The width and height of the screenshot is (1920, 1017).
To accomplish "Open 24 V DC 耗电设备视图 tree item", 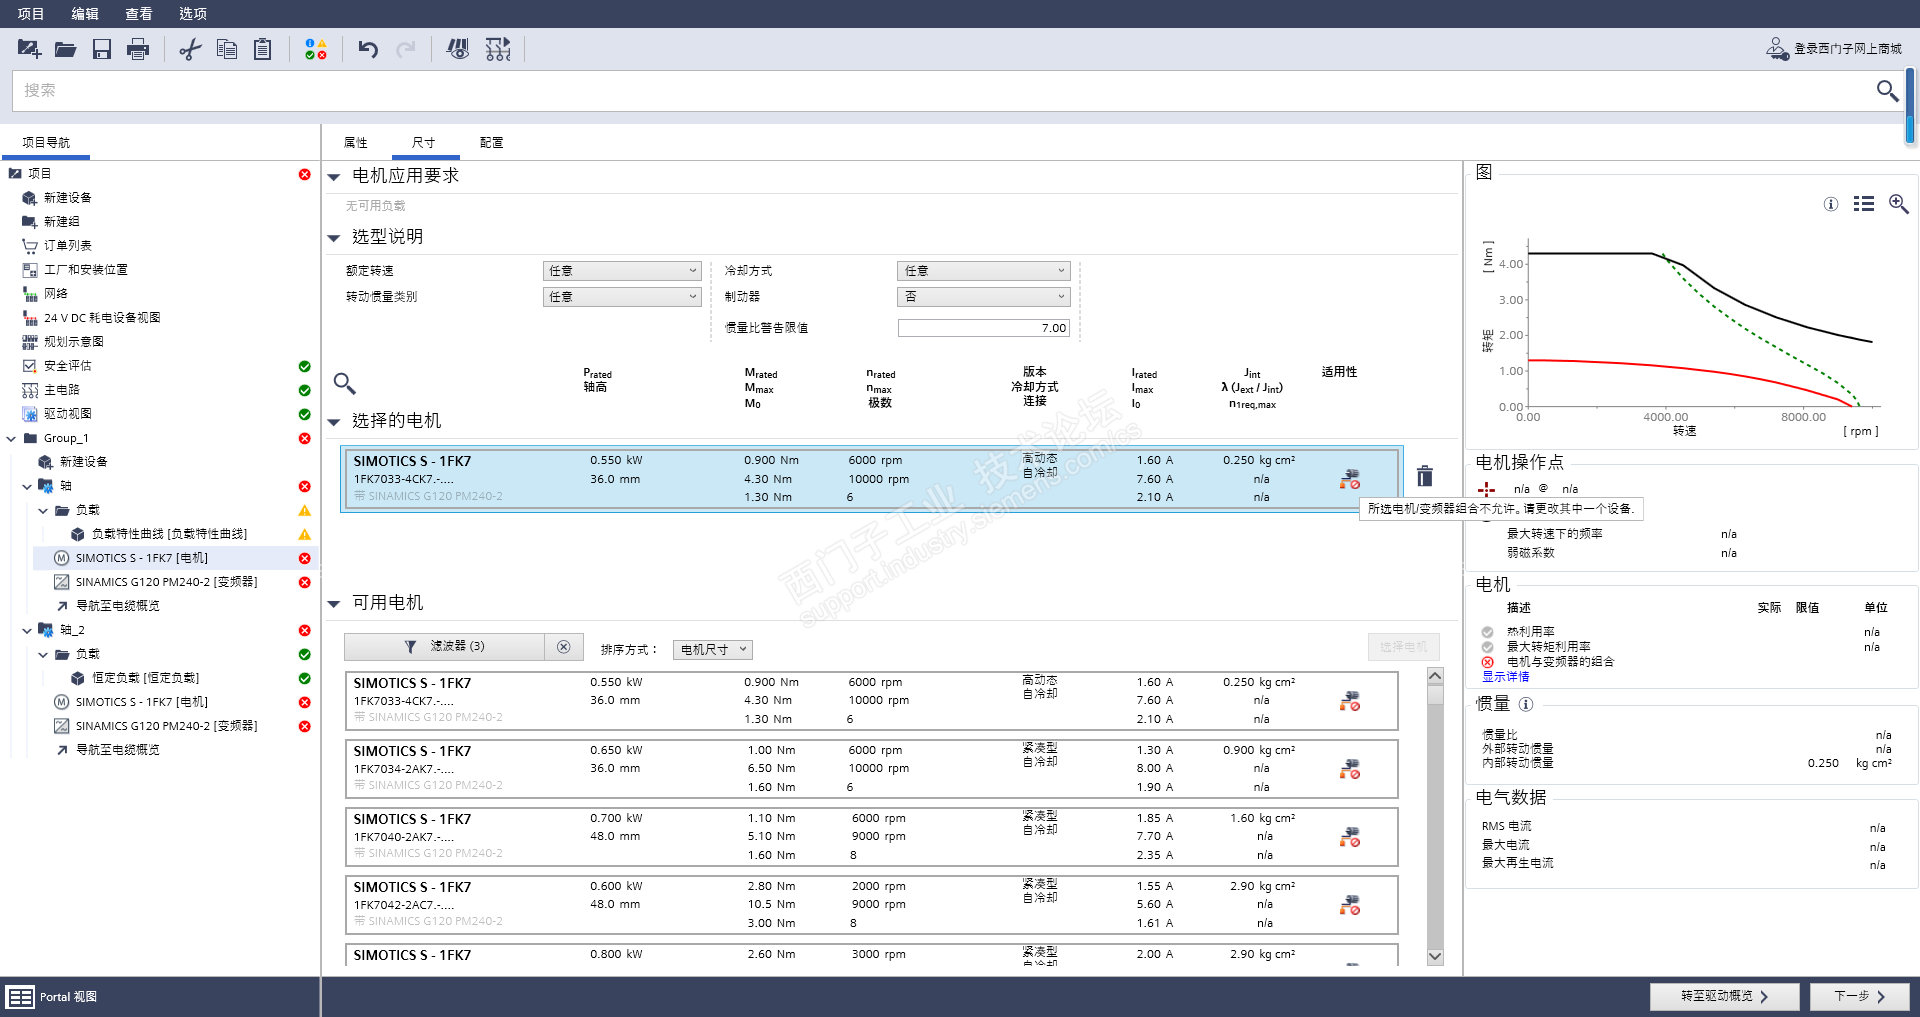I will [102, 318].
